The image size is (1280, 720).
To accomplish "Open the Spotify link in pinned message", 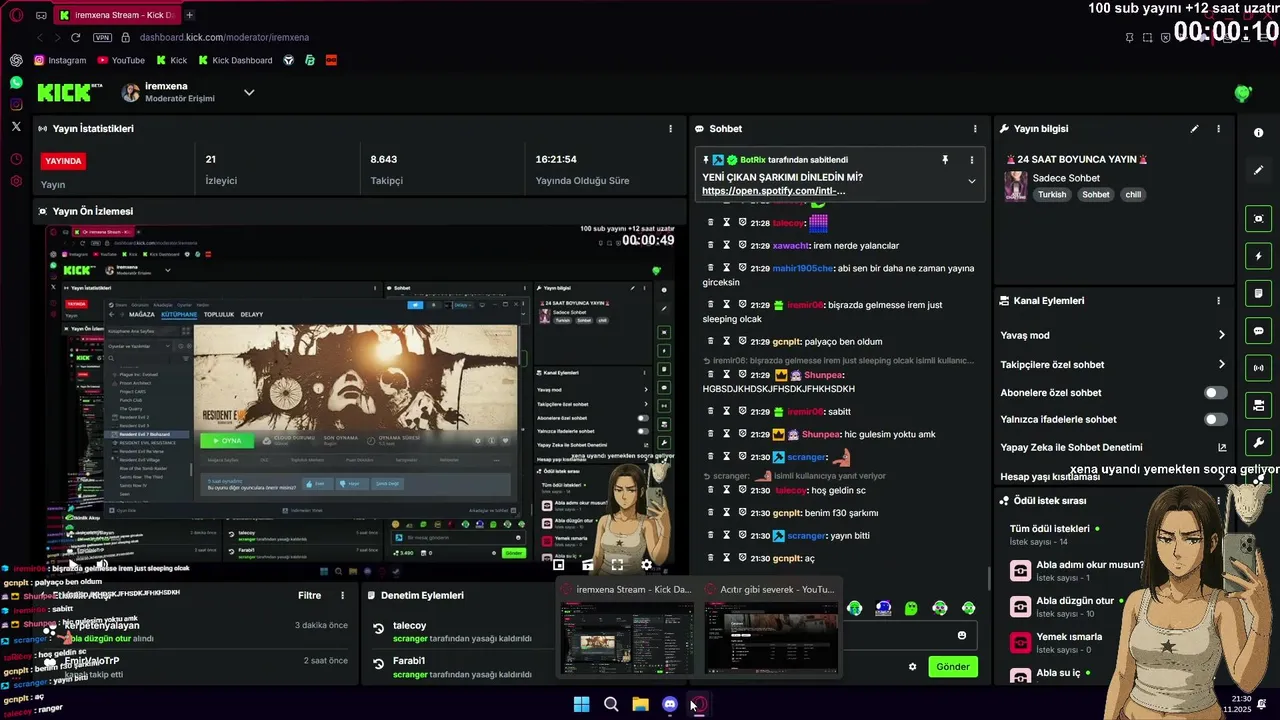I will coord(773,191).
